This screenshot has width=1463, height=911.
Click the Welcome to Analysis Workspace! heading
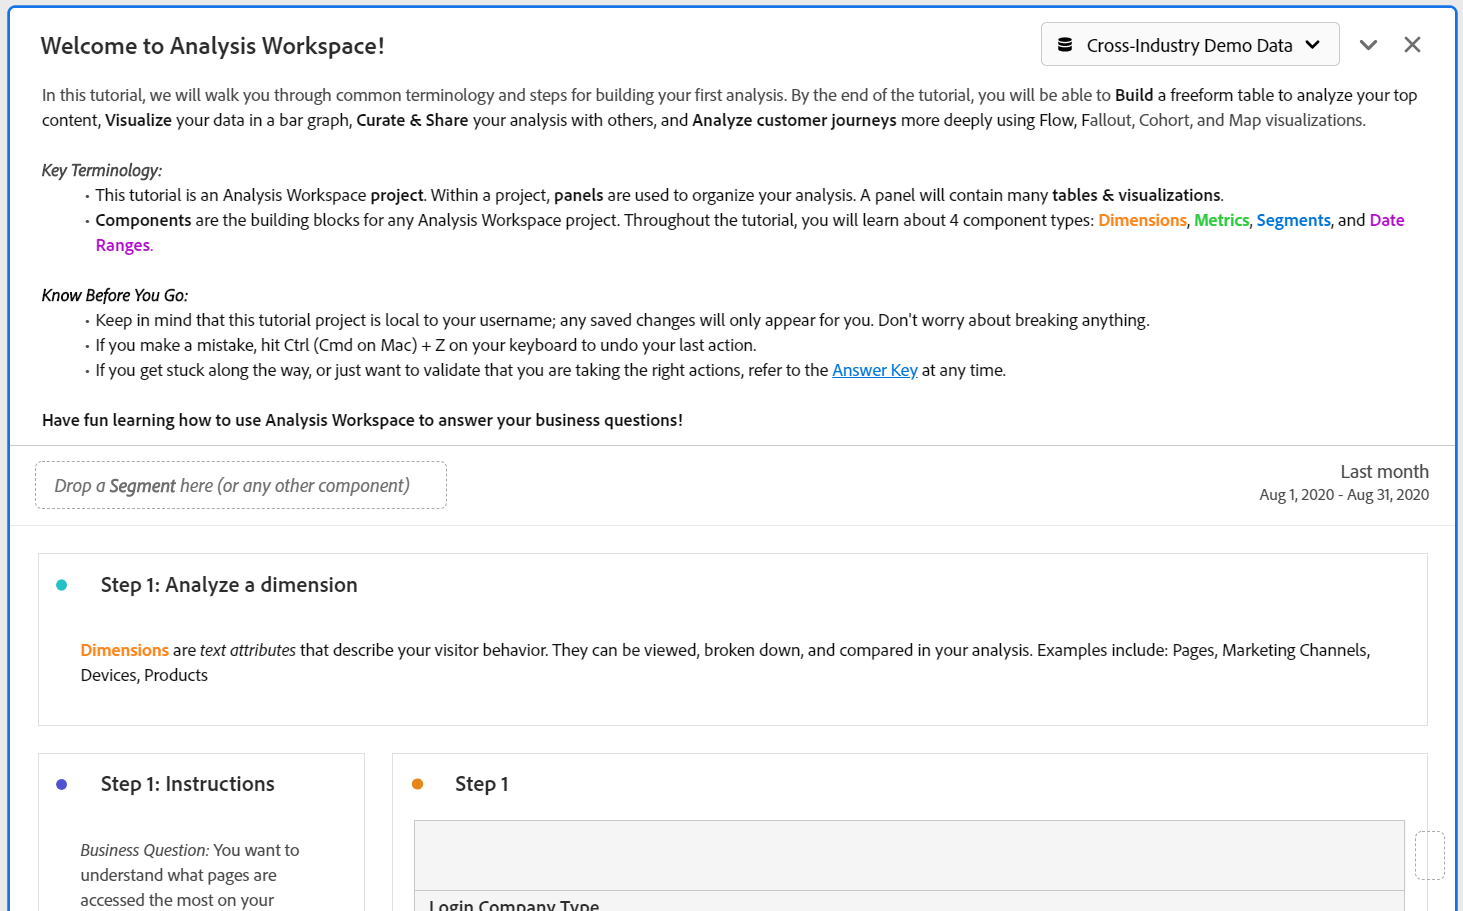click(x=212, y=46)
